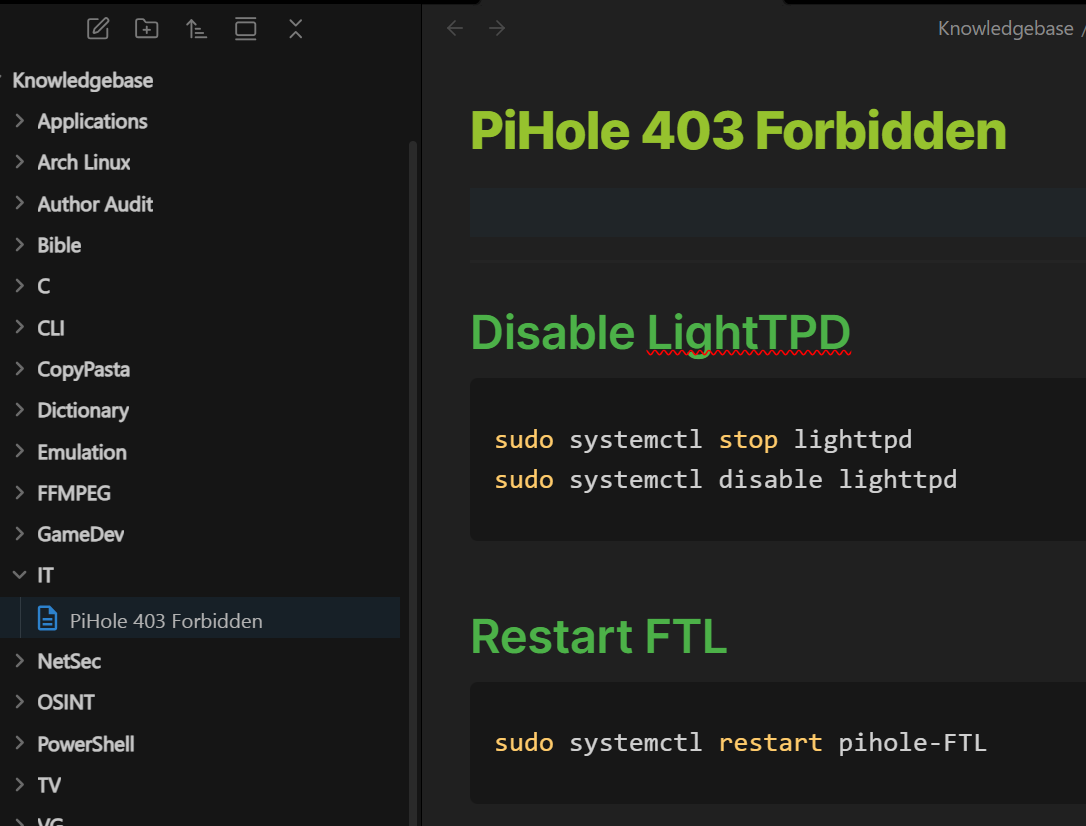The height and width of the screenshot is (826, 1086).
Task: Click the OSINT folder name
Action: coord(66,702)
